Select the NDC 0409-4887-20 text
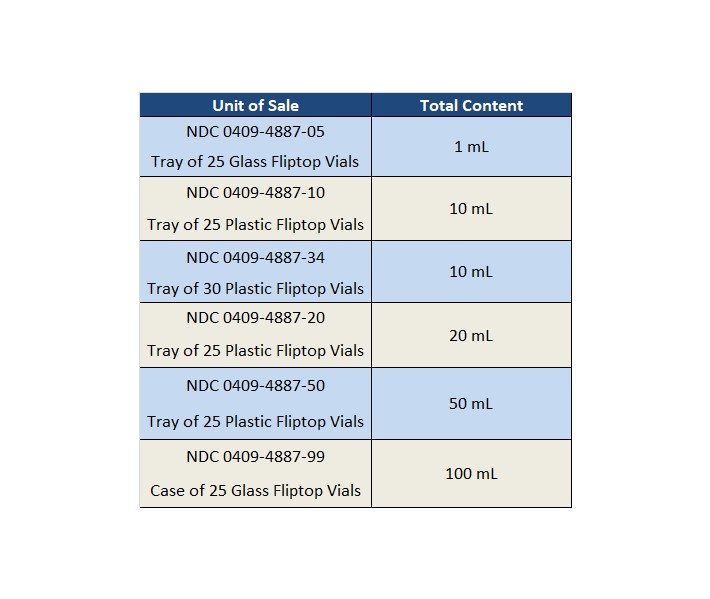This screenshot has height=599, width=710. click(255, 317)
